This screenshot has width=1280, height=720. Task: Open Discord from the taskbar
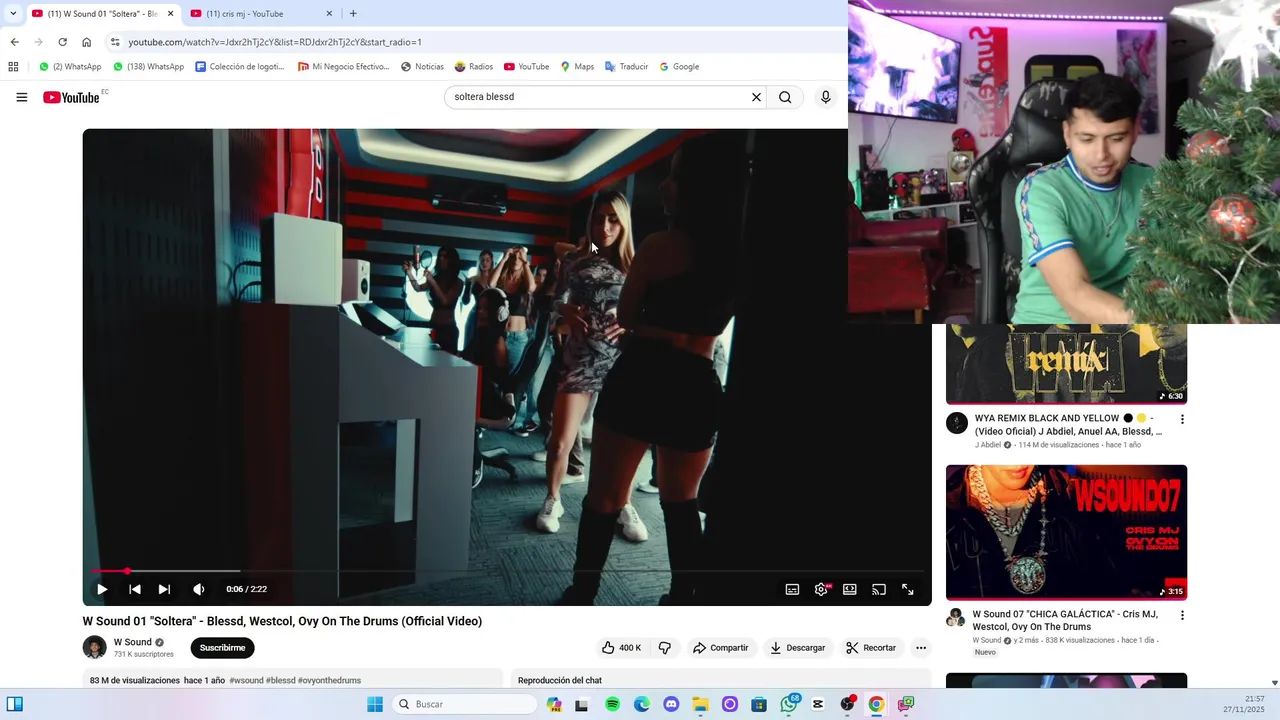click(x=671, y=704)
